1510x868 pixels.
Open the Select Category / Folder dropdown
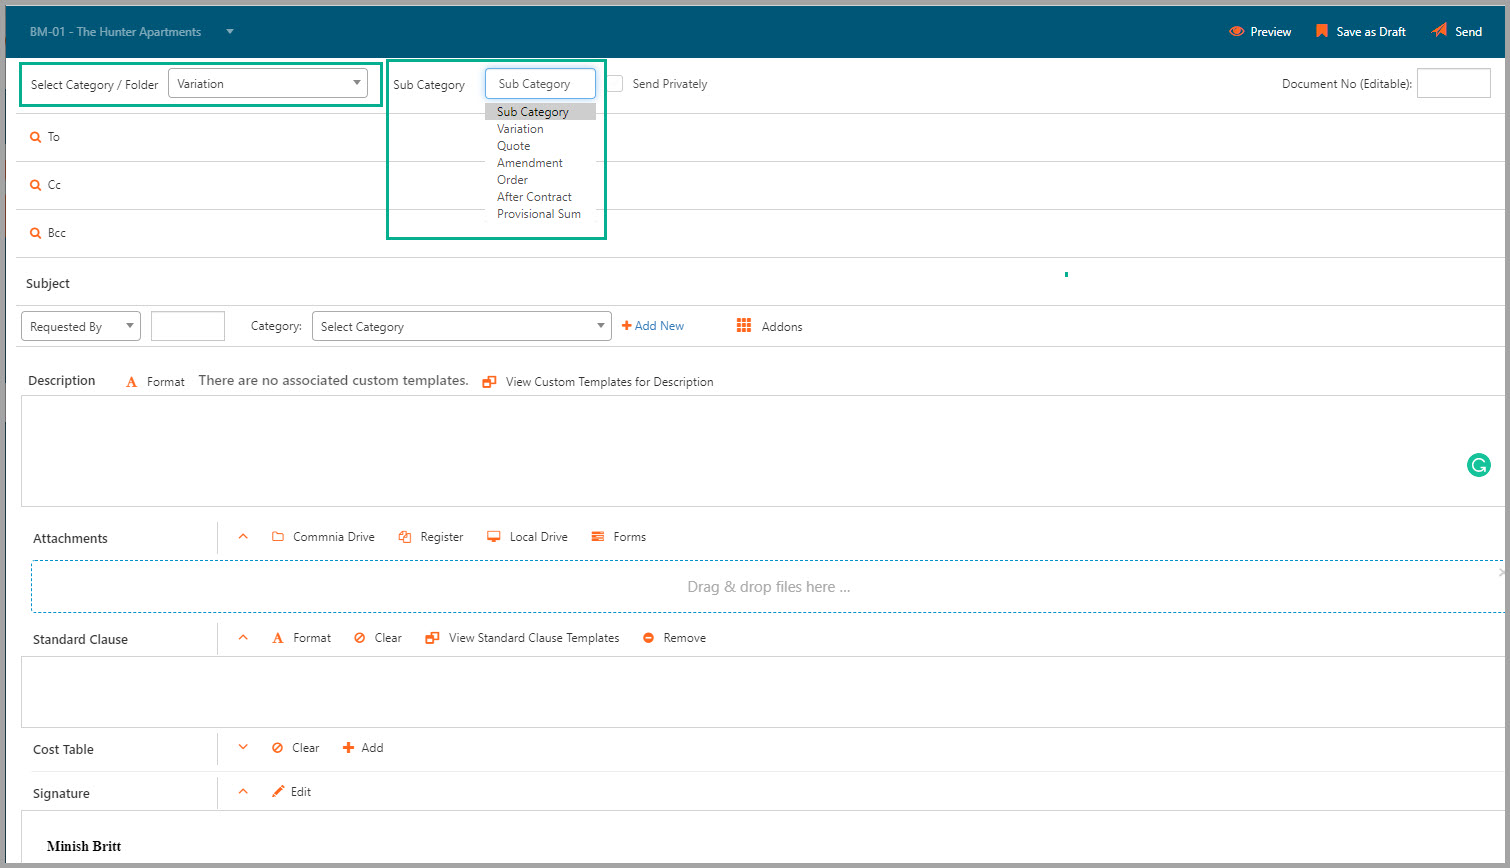click(268, 84)
